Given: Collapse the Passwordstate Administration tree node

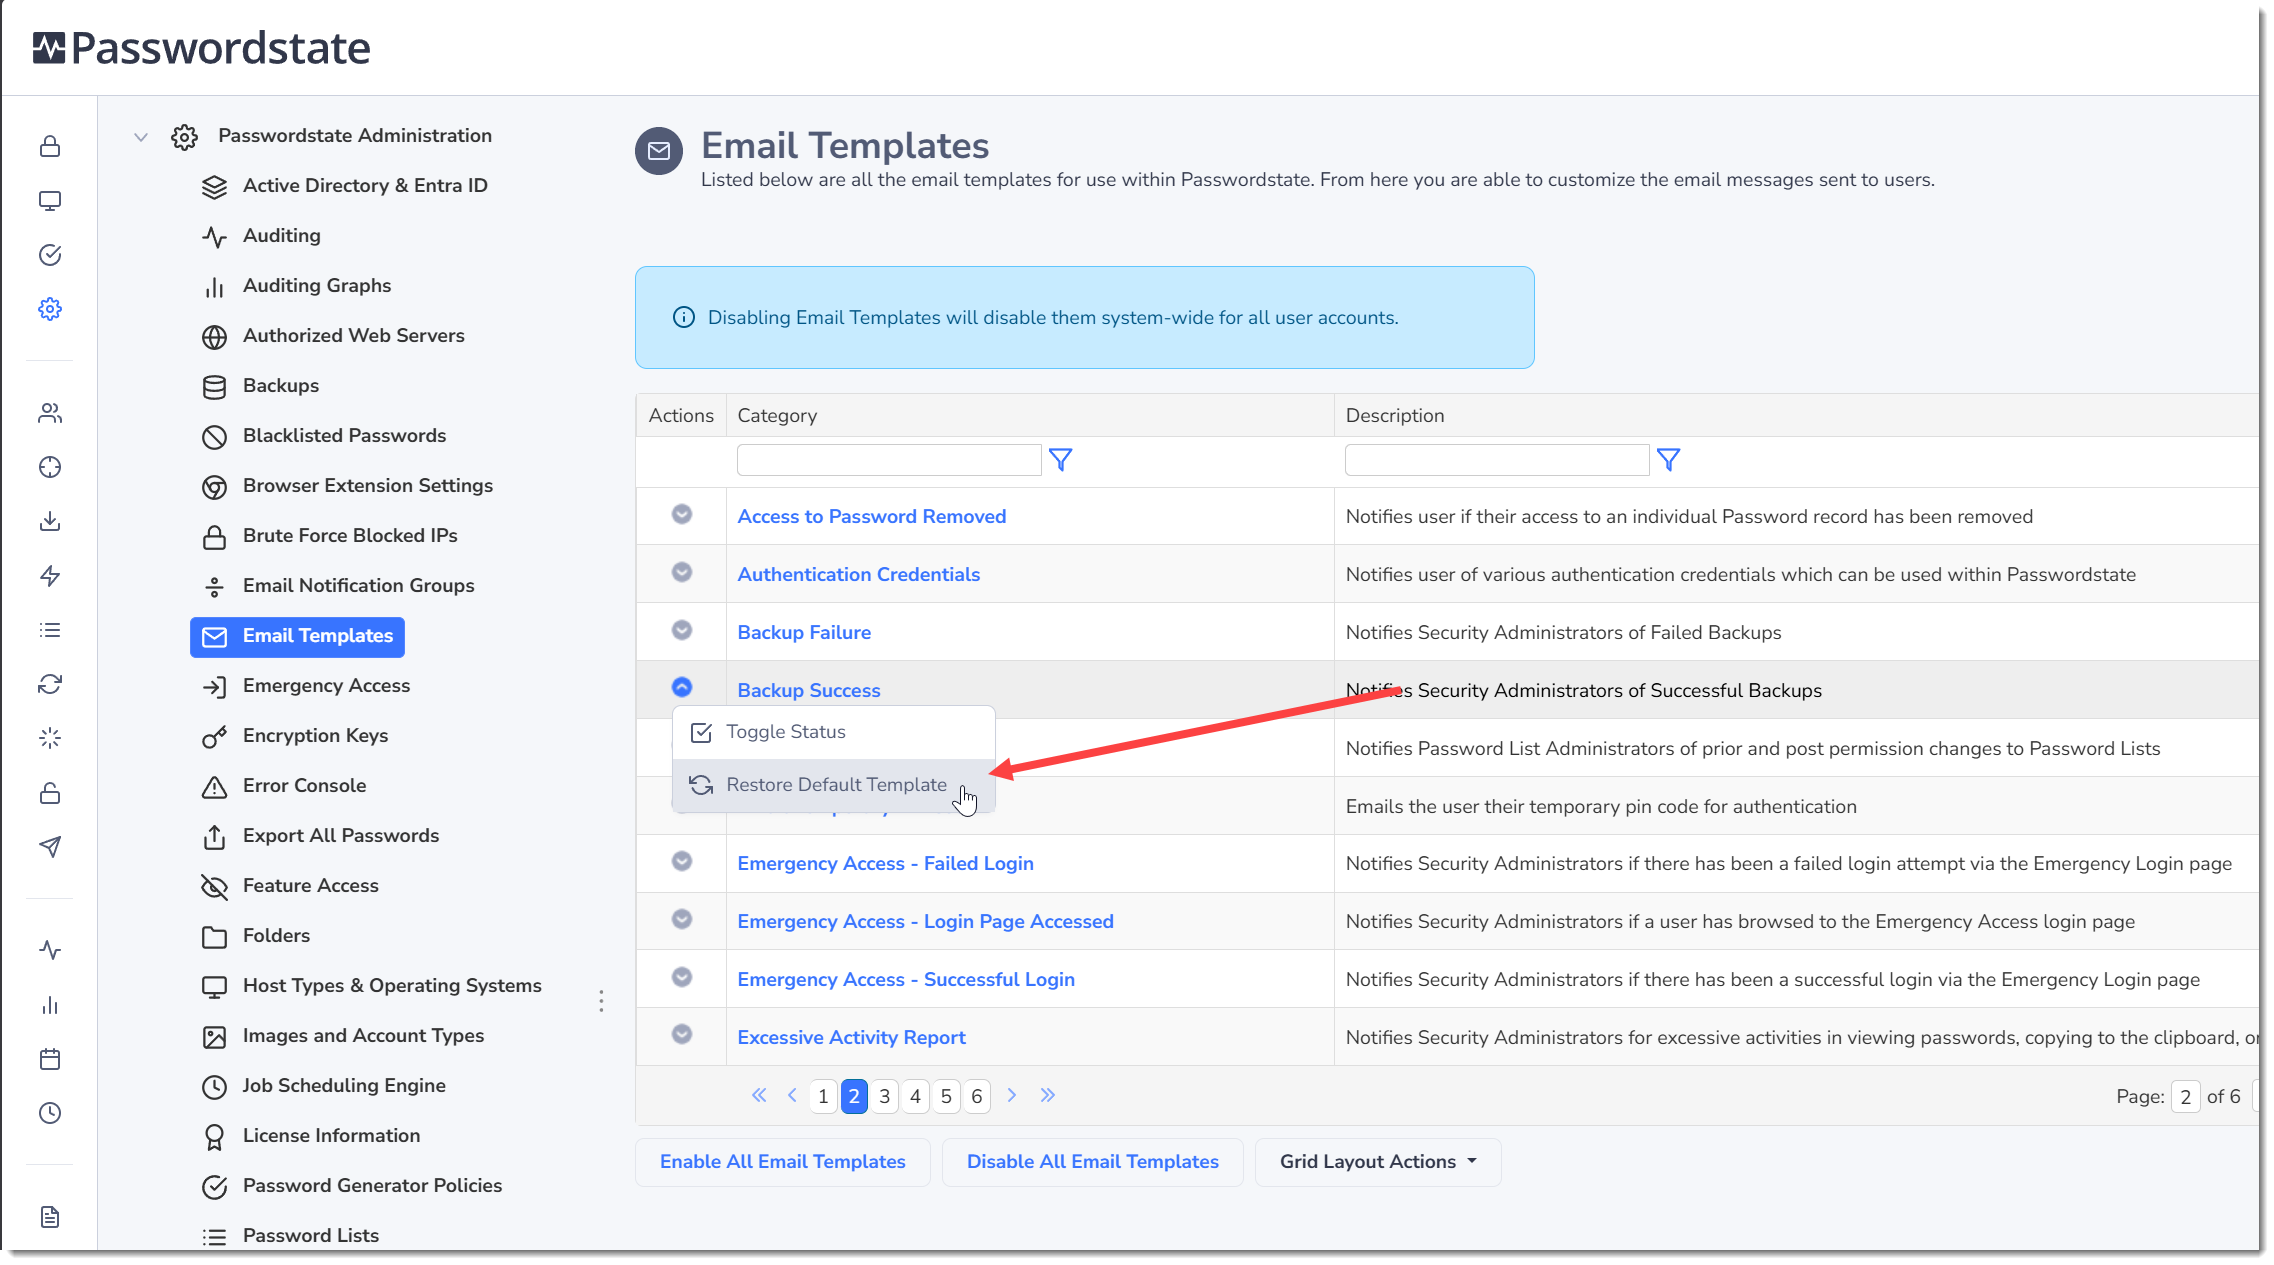Looking at the screenshot, I should point(141,137).
